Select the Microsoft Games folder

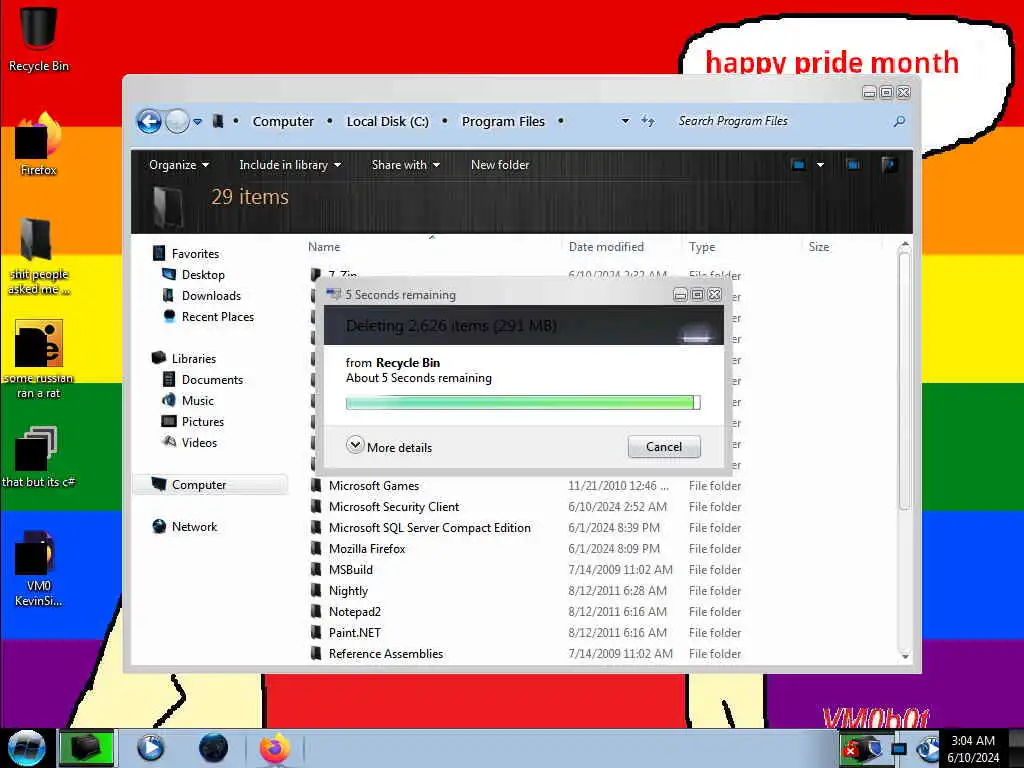tap(374, 486)
